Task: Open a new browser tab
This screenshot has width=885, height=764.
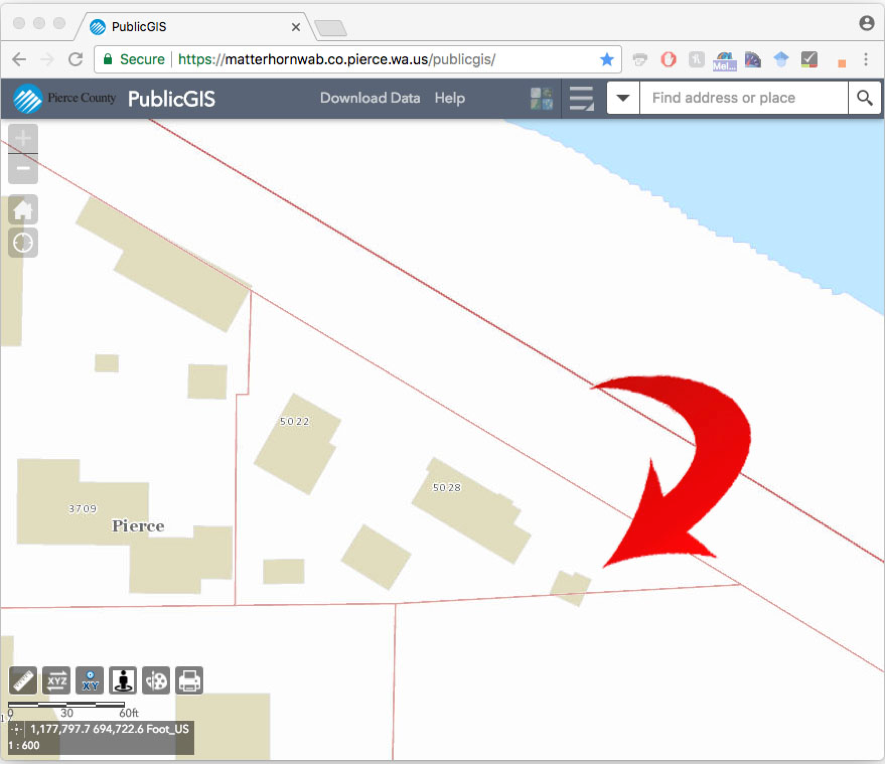Action: [330, 28]
